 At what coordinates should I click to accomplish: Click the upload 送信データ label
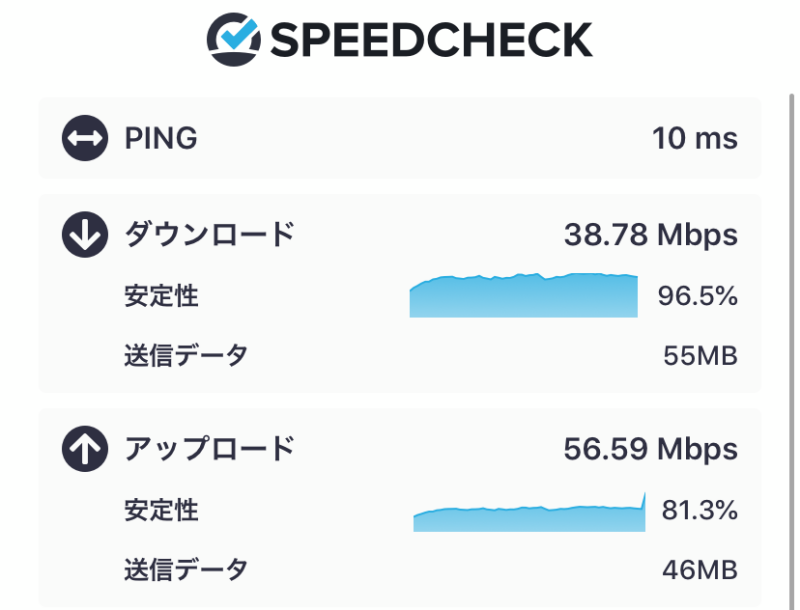click(x=185, y=570)
